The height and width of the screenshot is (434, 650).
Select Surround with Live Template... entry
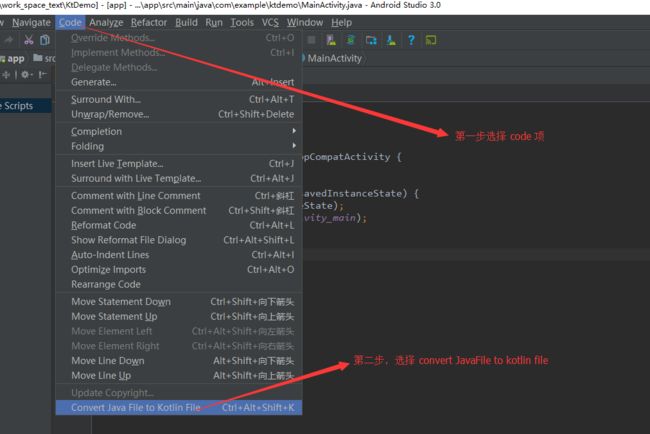tap(179, 179)
